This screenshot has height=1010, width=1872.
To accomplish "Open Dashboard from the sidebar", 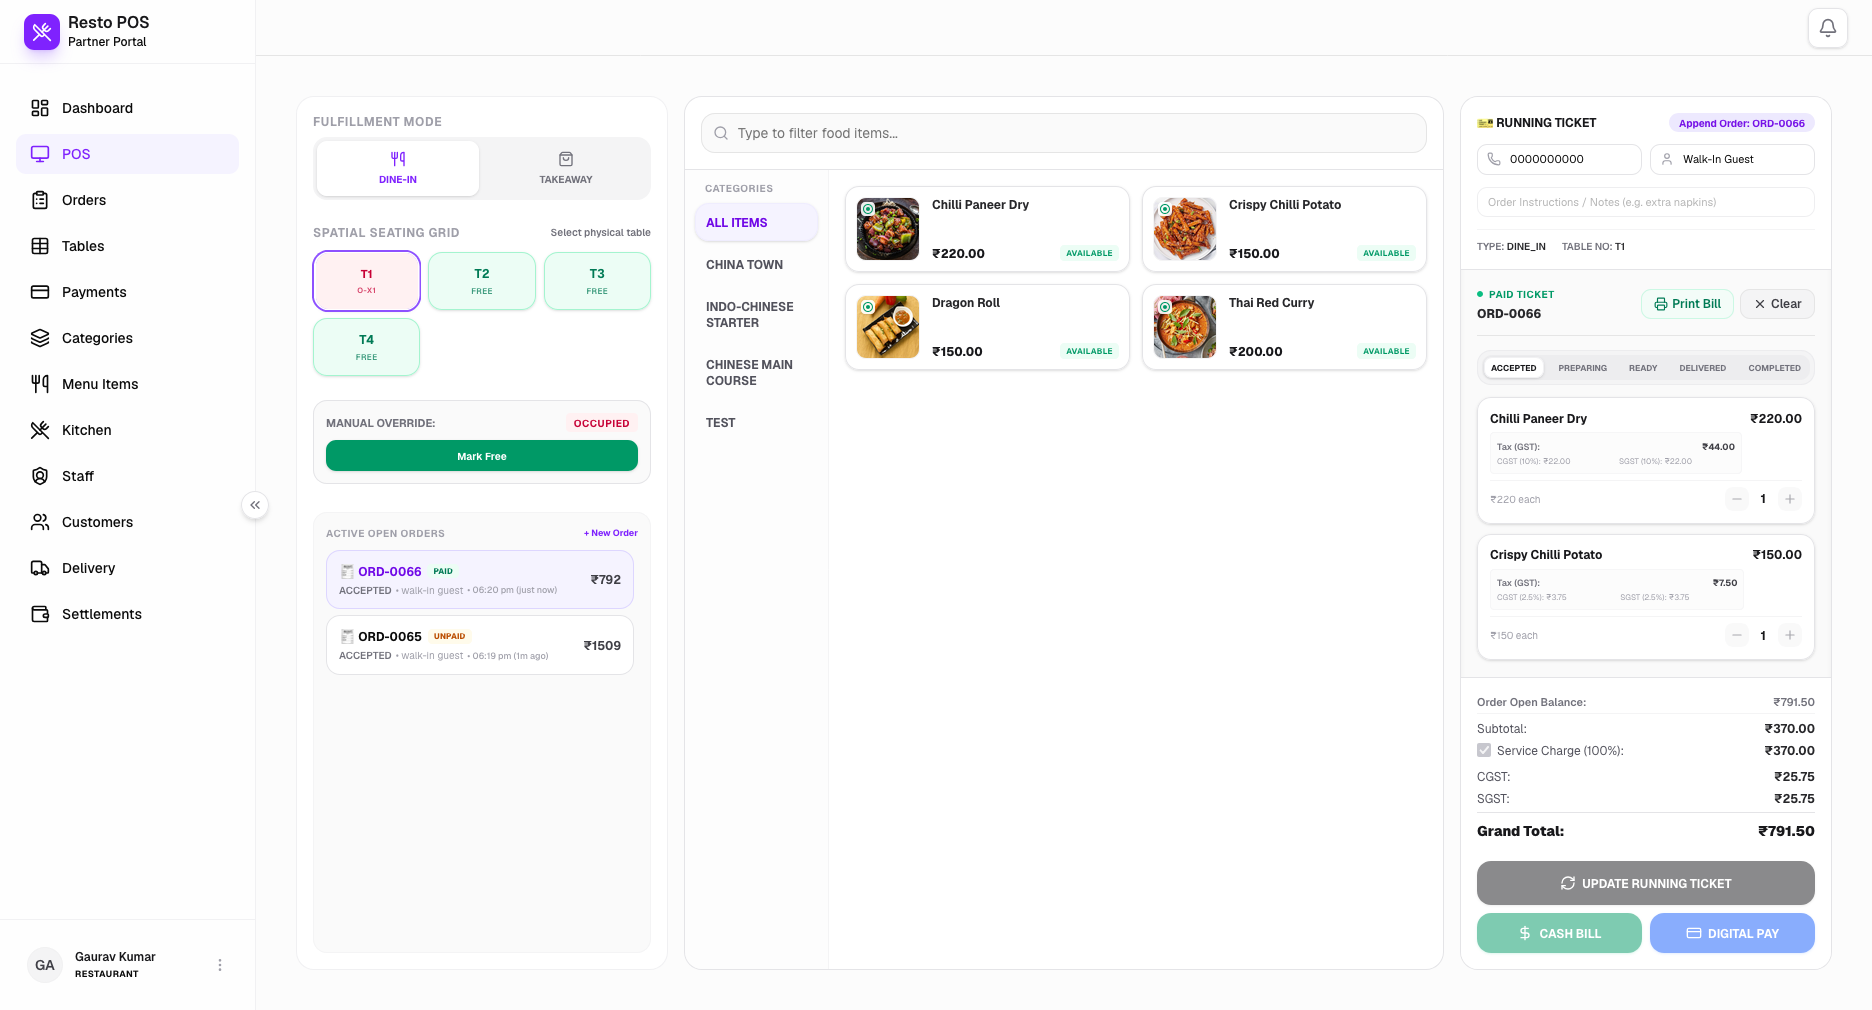I will (x=127, y=108).
